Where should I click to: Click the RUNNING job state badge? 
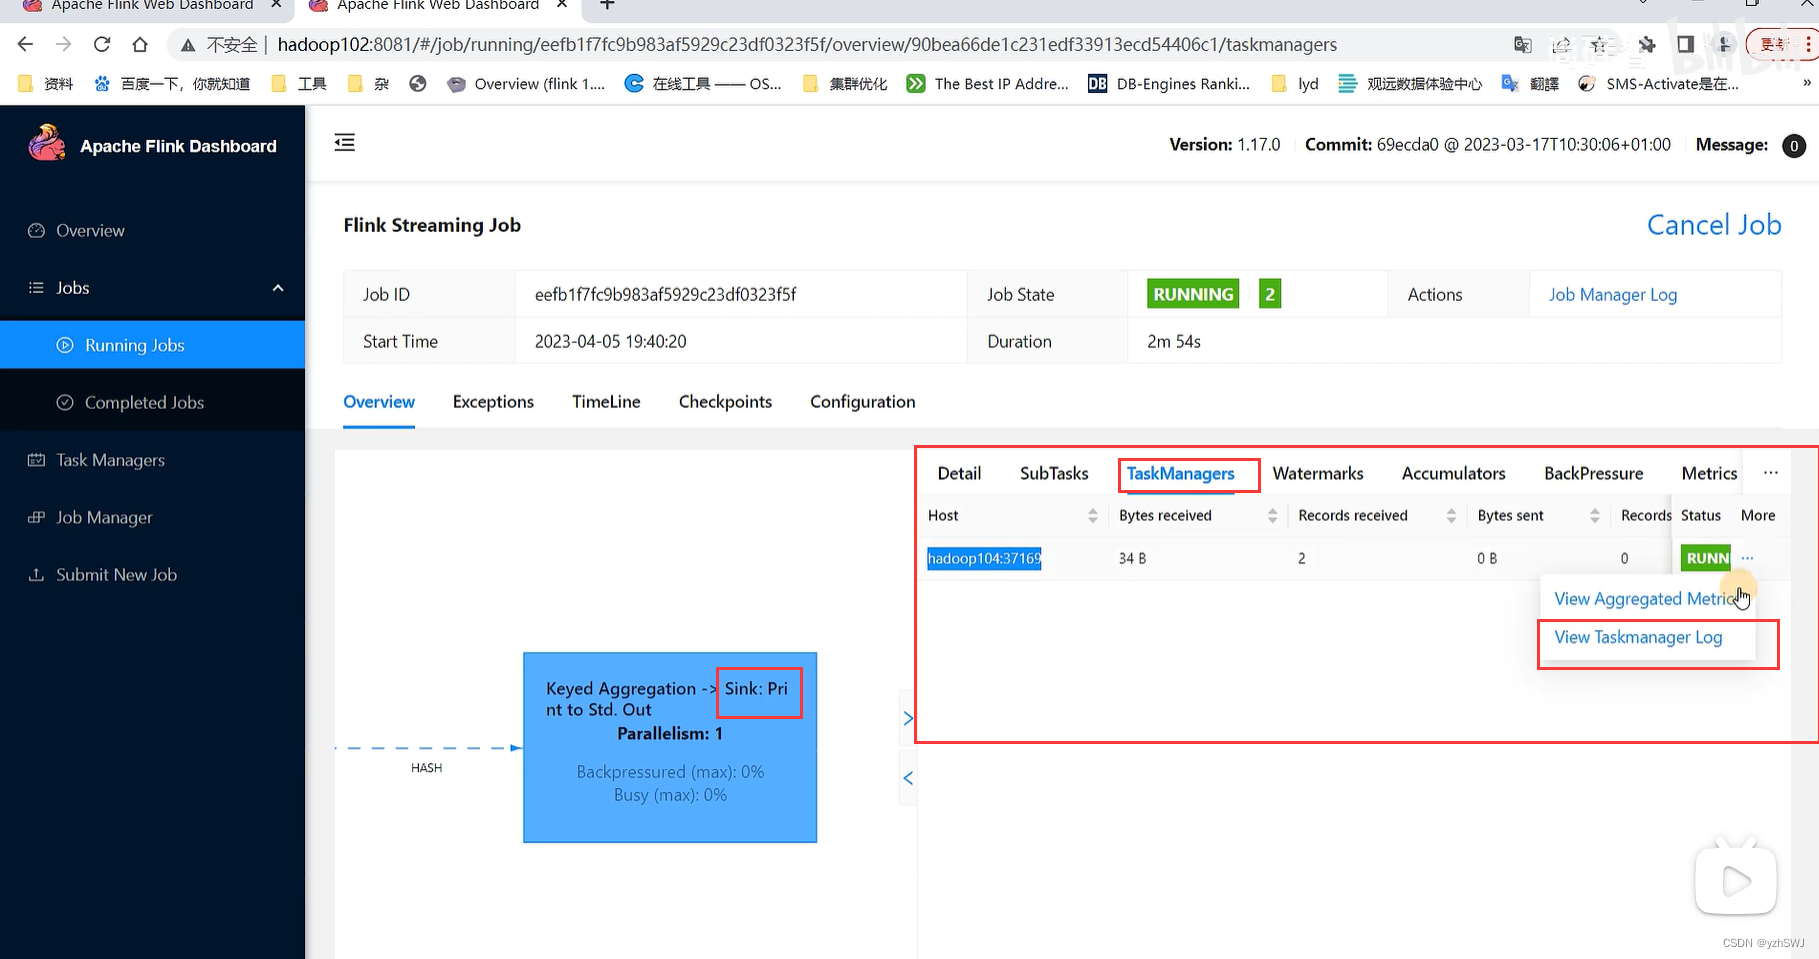[1193, 294]
